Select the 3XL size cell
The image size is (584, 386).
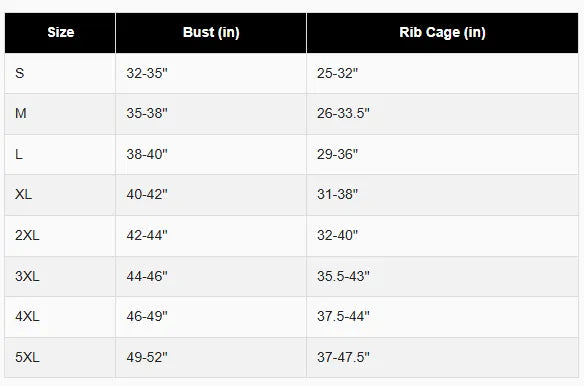click(x=60, y=276)
